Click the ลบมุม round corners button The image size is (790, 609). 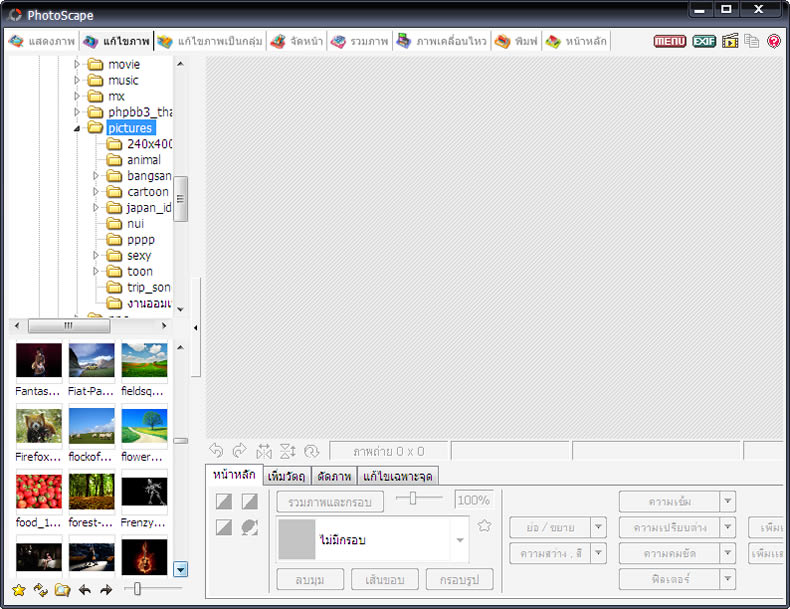310,579
